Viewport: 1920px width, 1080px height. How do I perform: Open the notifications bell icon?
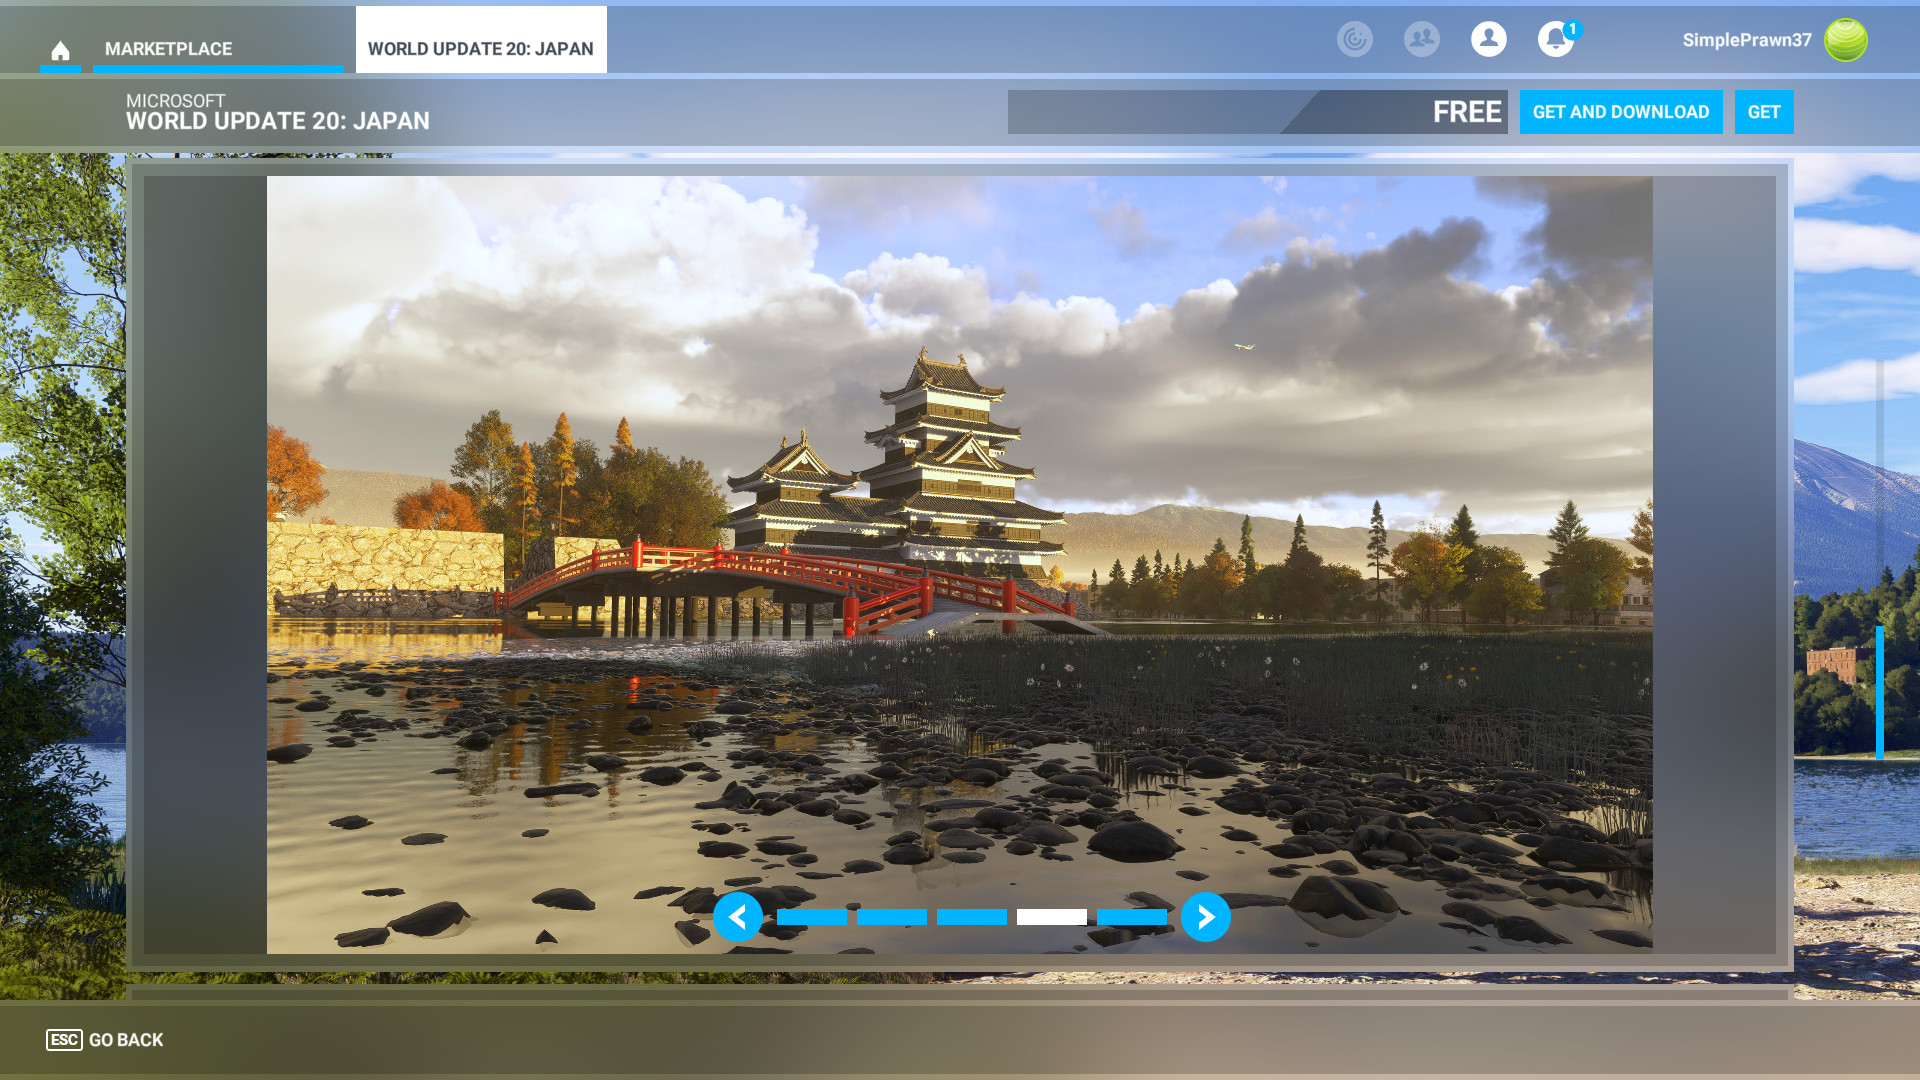pyautogui.click(x=1555, y=40)
